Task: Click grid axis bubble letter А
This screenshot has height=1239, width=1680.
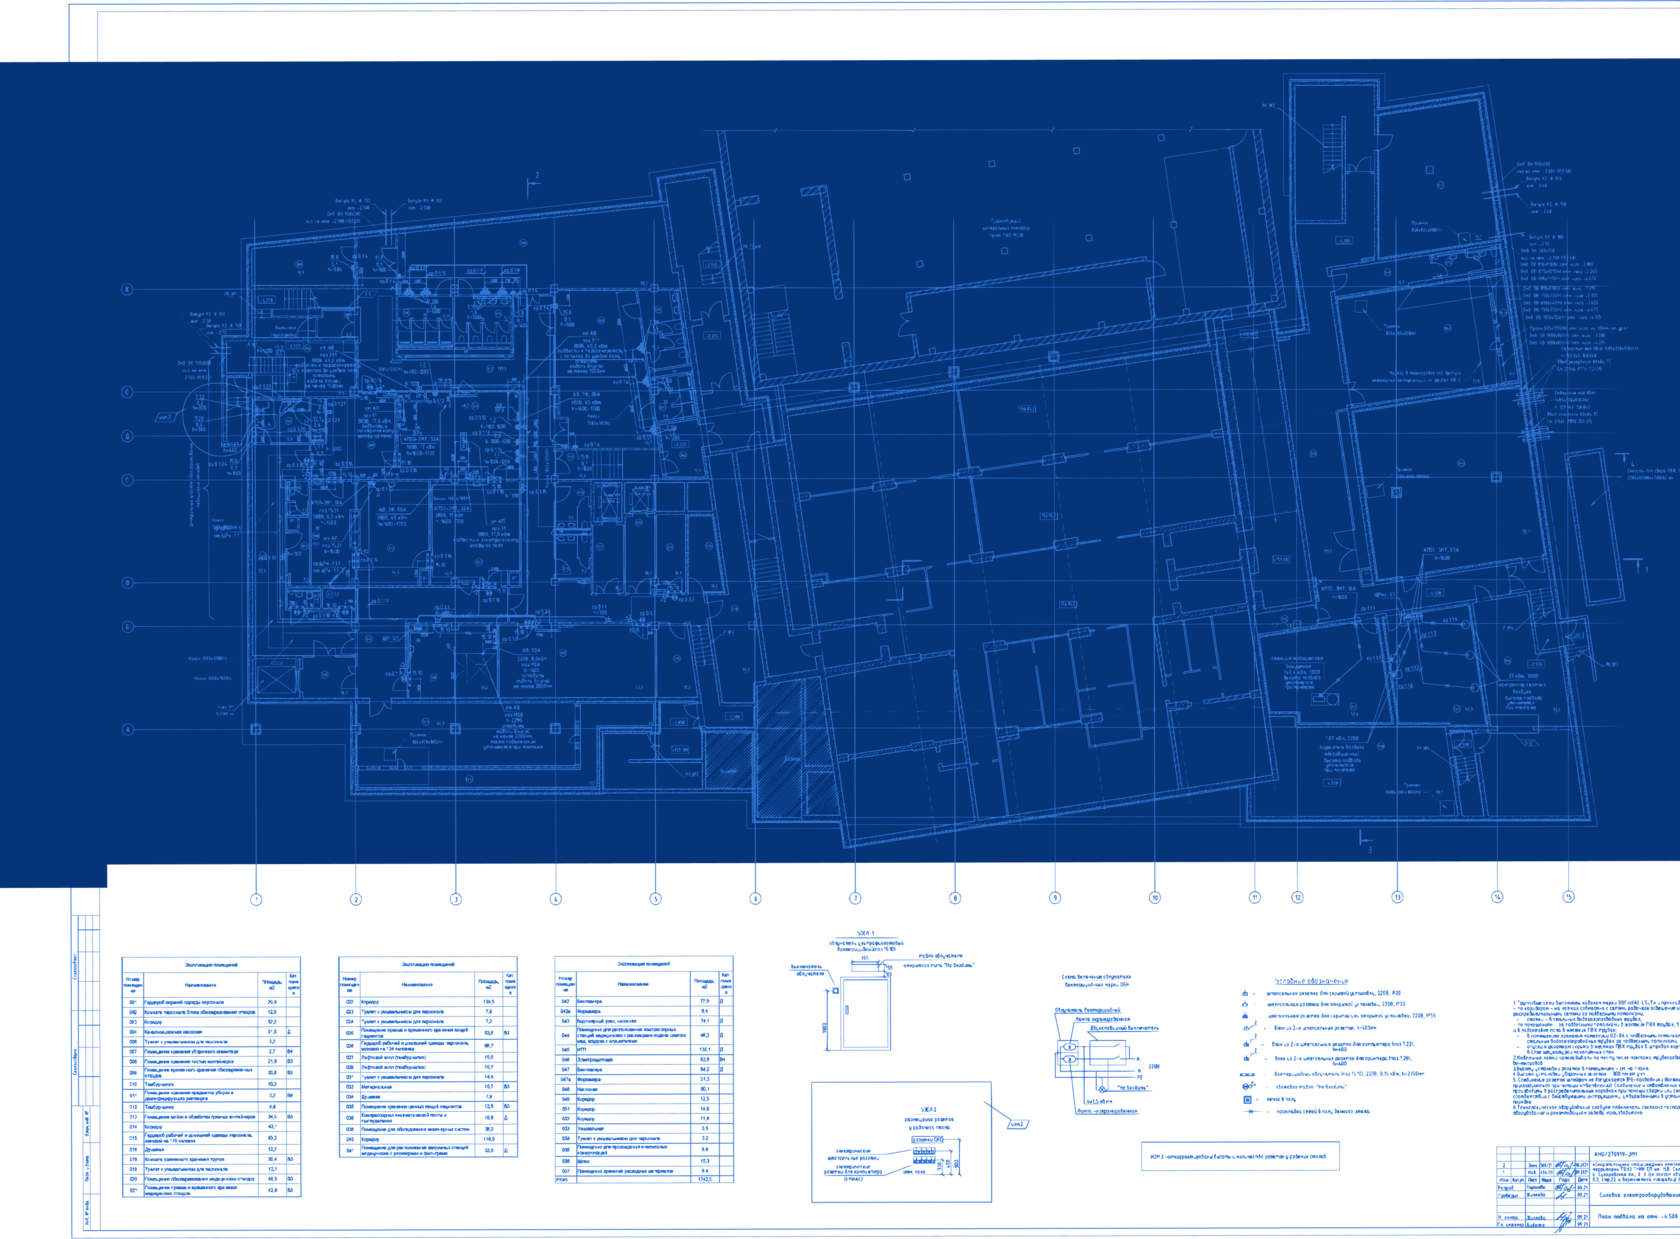Action: pos(127,730)
